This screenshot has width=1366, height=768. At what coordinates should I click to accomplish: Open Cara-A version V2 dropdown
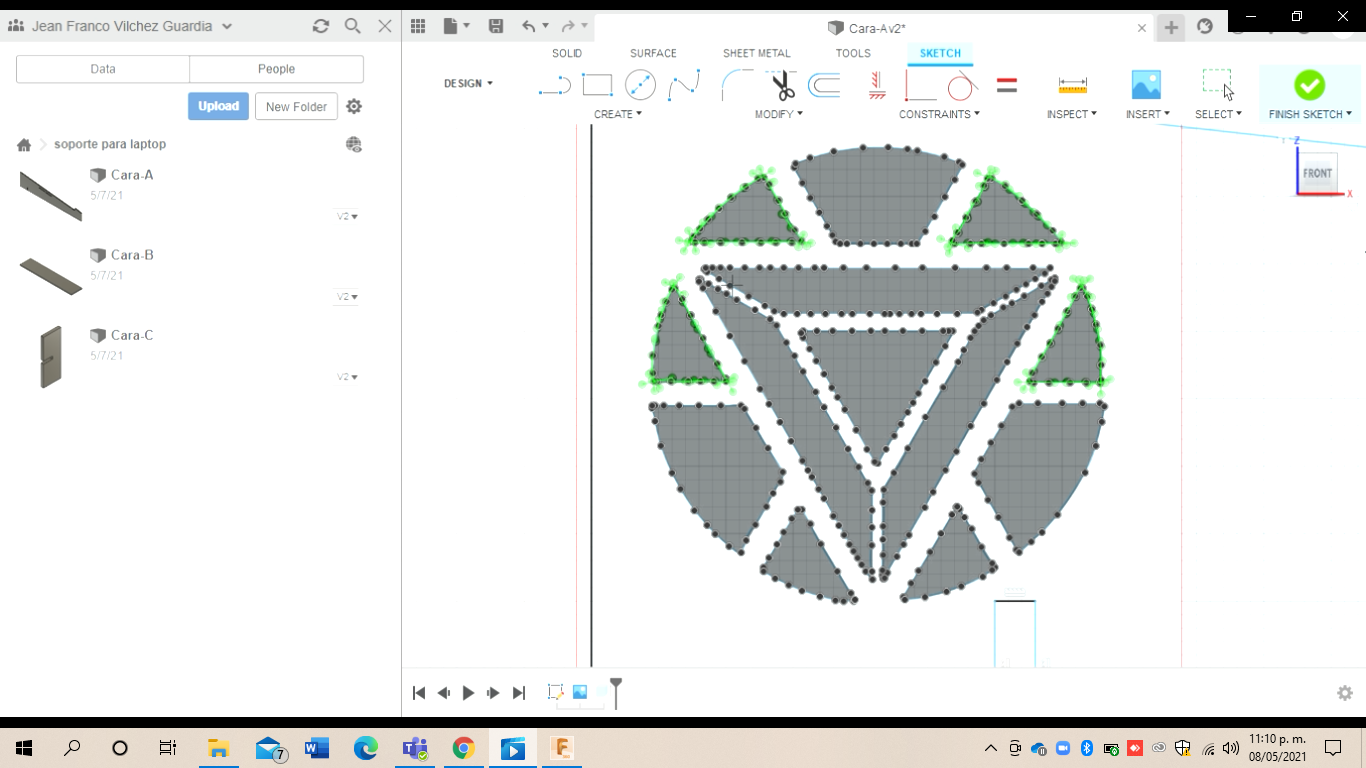tap(347, 216)
